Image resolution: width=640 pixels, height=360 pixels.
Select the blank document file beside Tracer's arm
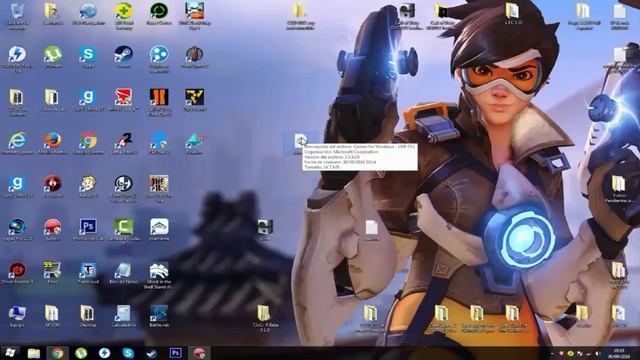(x=371, y=230)
